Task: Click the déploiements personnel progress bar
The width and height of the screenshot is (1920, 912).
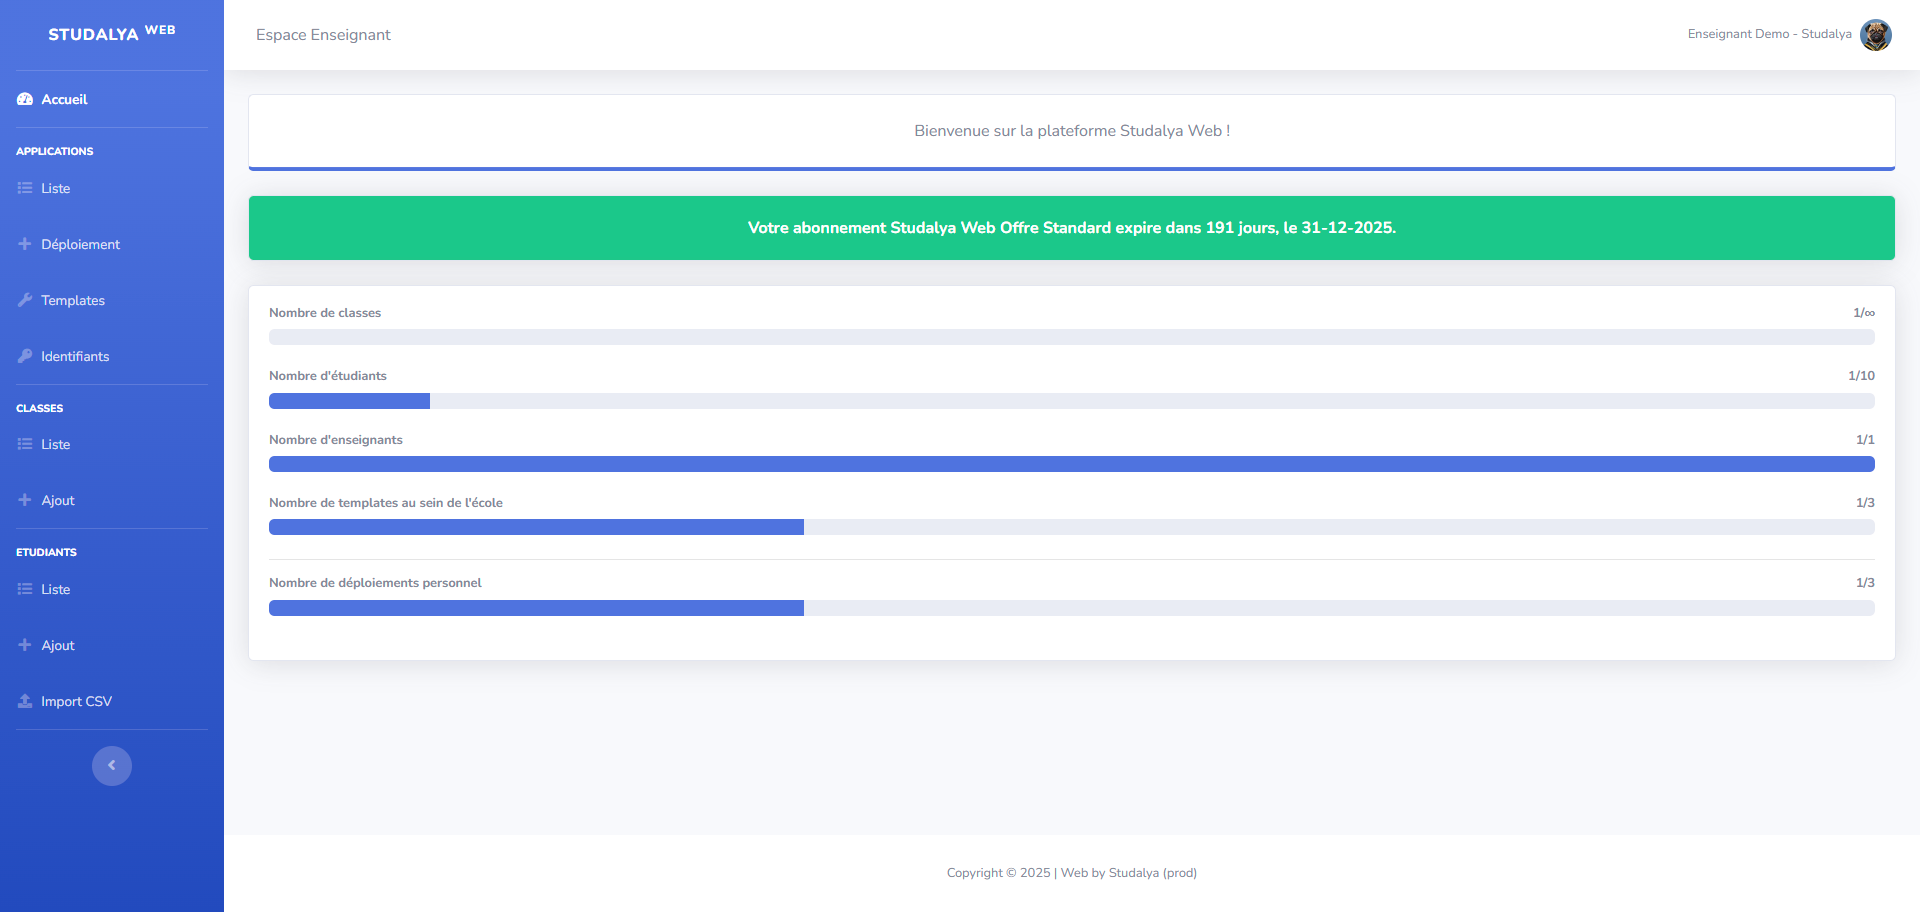Action: coord(1072,608)
